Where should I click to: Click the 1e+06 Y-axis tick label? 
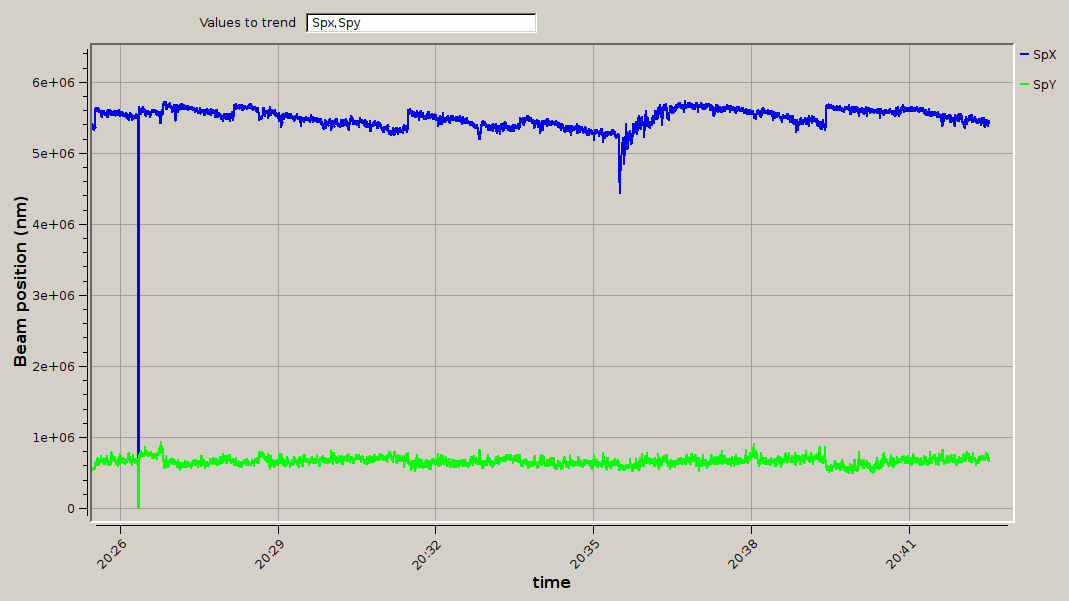(x=55, y=438)
